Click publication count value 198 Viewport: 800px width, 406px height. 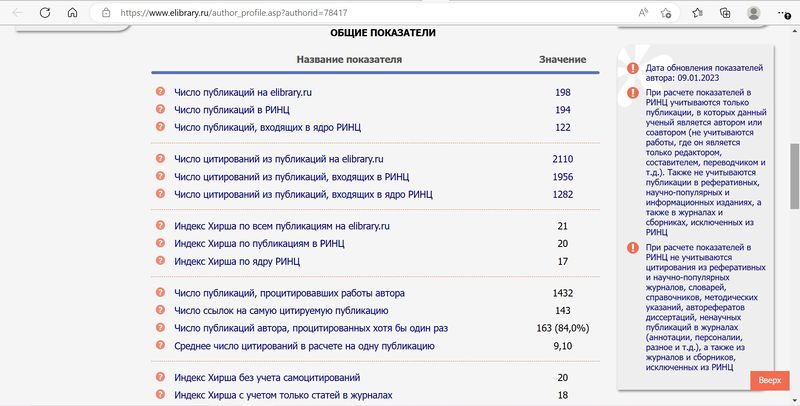(x=563, y=92)
